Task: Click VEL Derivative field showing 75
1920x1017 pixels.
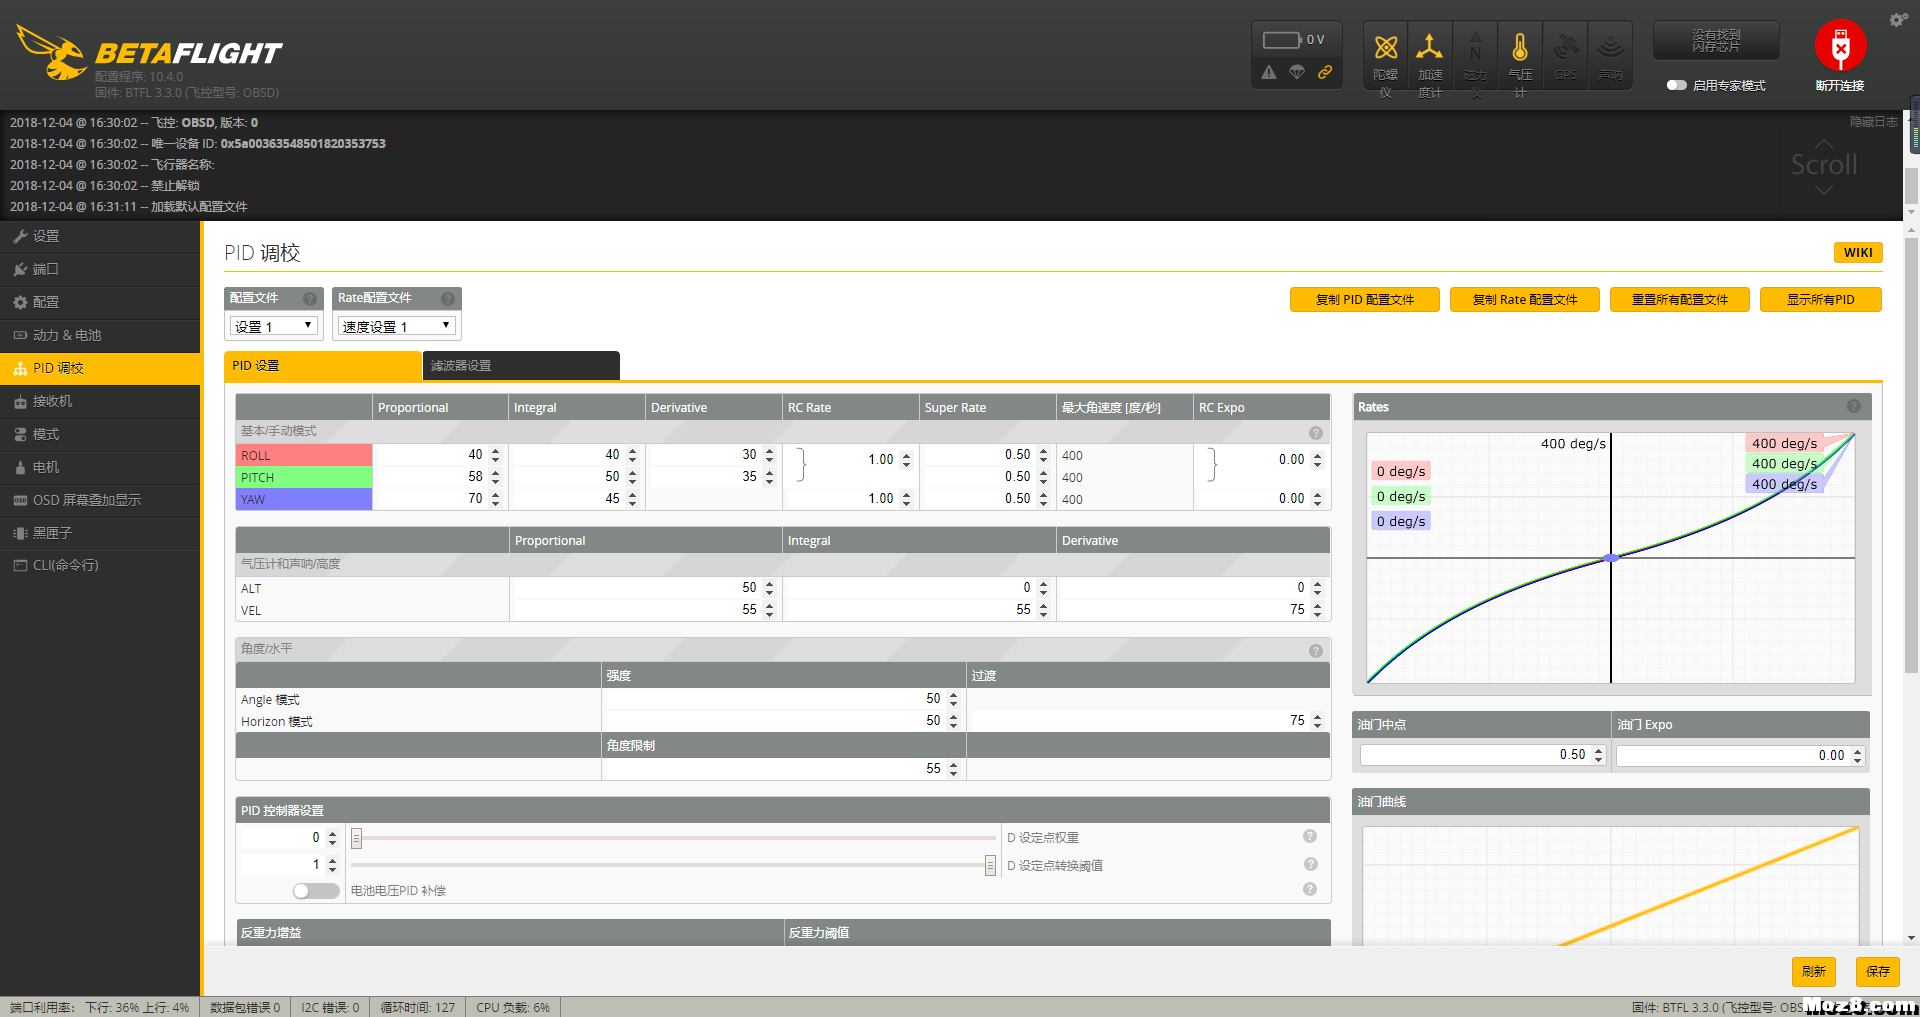Action: [1191, 609]
